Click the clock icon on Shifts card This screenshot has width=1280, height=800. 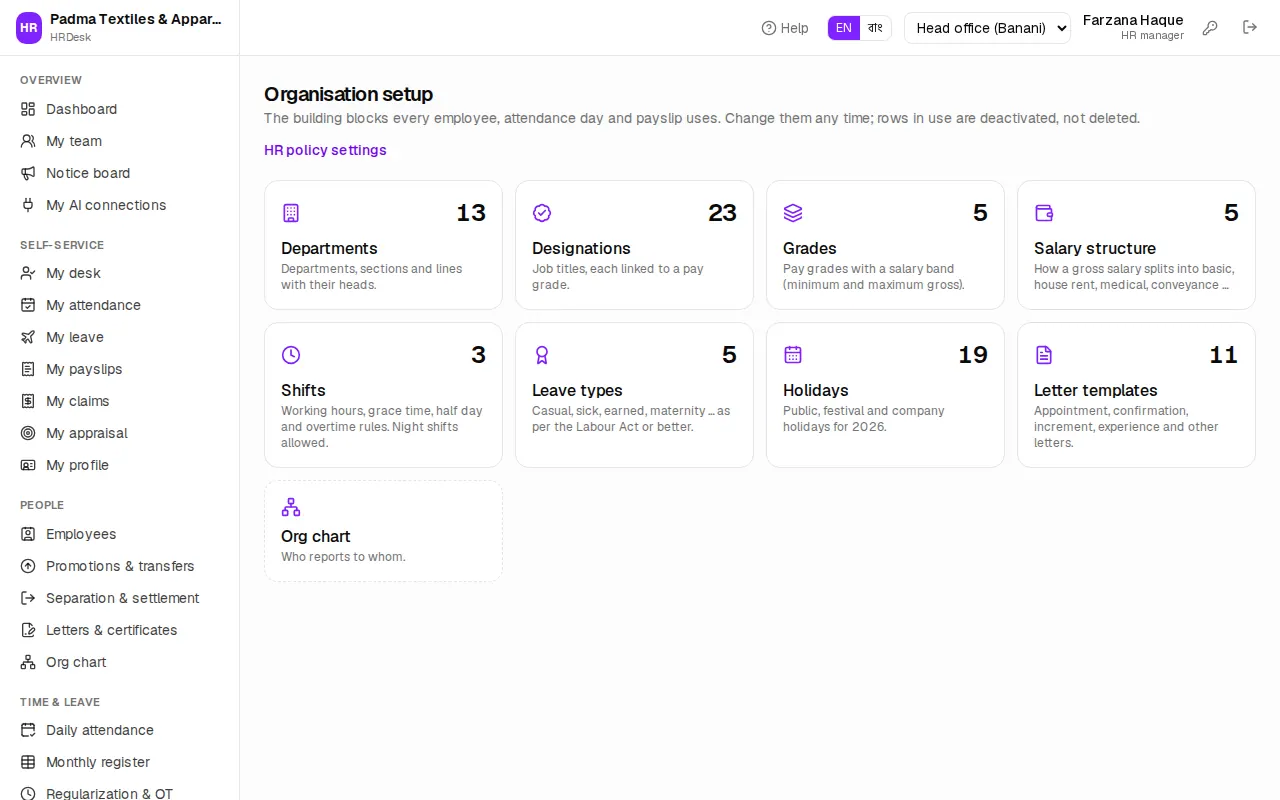tap(291, 355)
